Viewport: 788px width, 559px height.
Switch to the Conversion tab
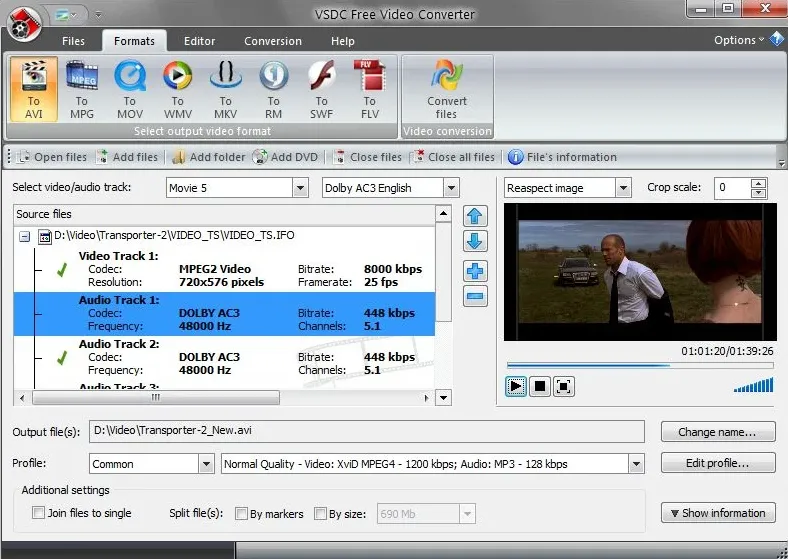273,41
